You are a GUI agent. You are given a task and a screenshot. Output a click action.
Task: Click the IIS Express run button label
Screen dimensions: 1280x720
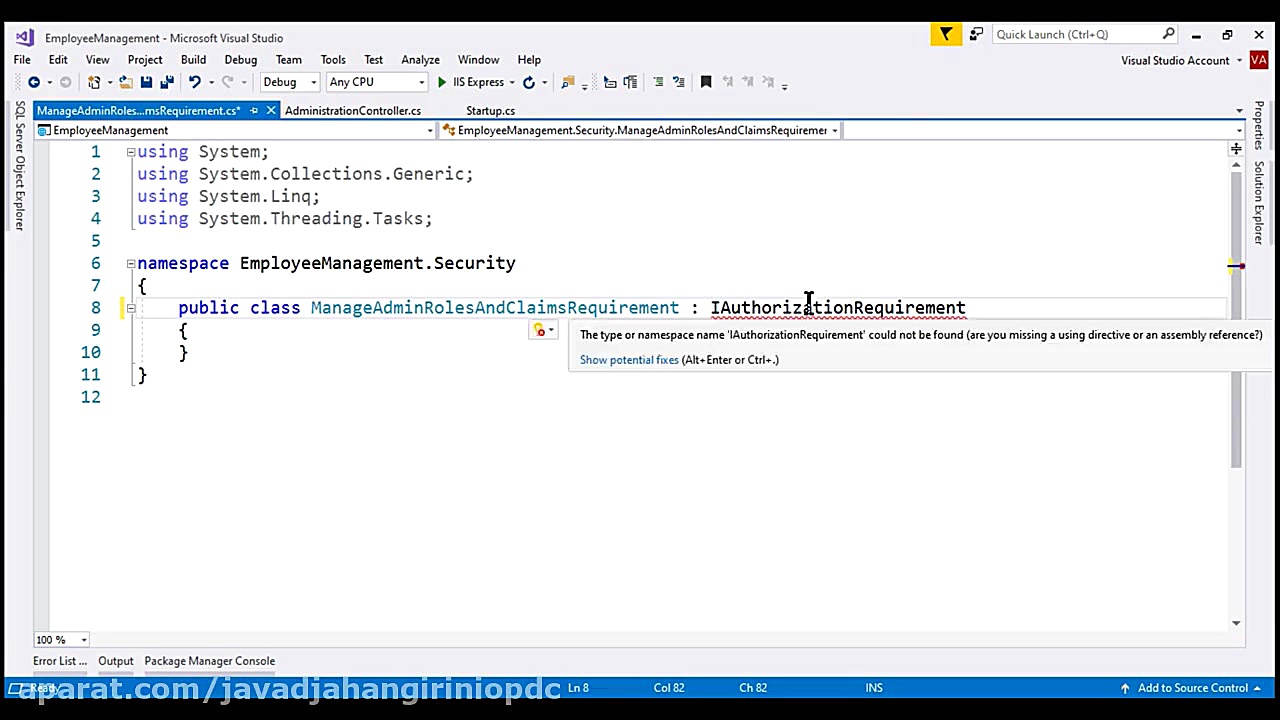478,82
